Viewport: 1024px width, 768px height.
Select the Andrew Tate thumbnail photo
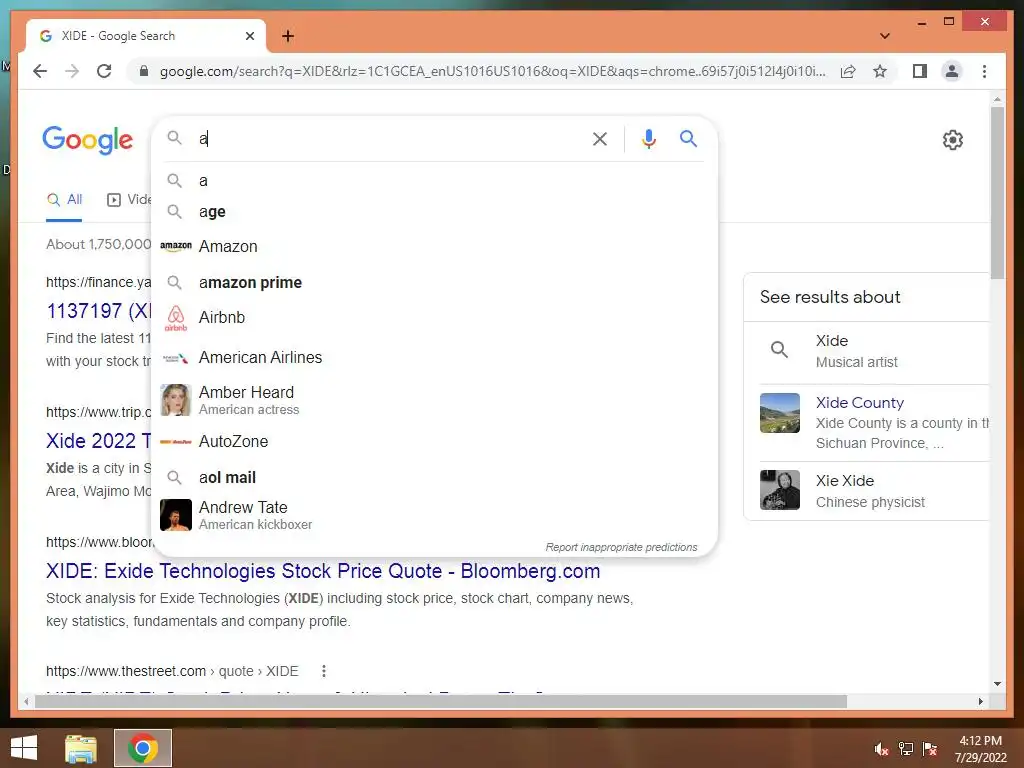176,515
